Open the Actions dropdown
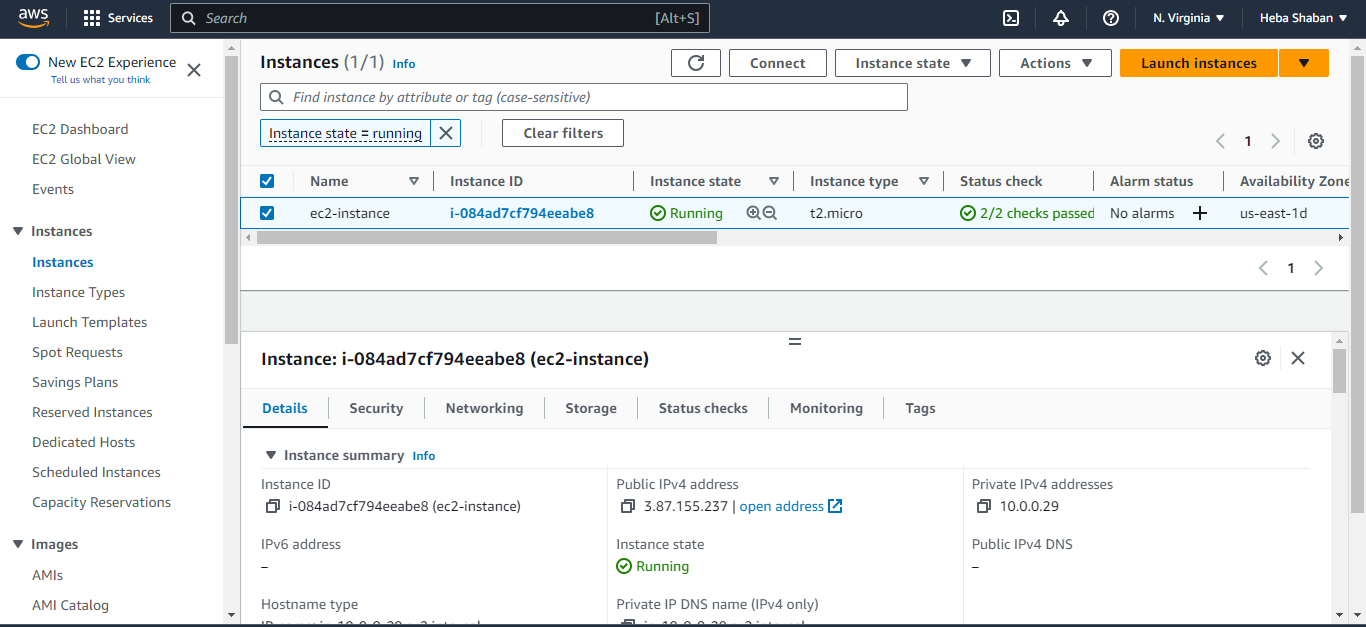The height and width of the screenshot is (627, 1366). pos(1055,62)
